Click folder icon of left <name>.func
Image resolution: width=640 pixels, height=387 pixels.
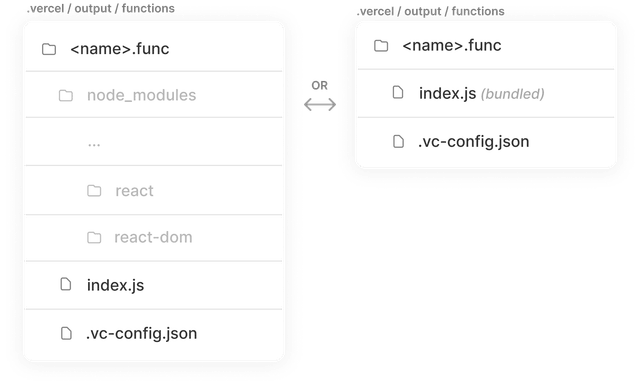pyautogui.click(x=49, y=49)
